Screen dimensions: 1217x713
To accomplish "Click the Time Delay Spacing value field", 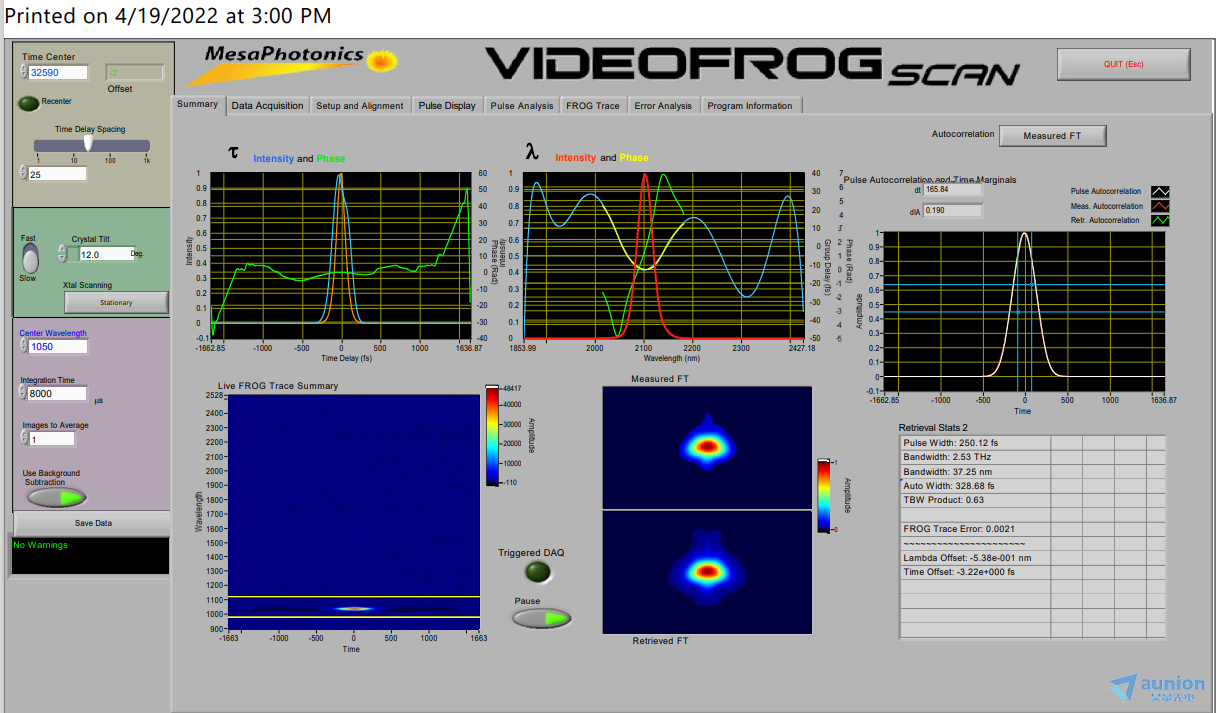I will point(58,174).
